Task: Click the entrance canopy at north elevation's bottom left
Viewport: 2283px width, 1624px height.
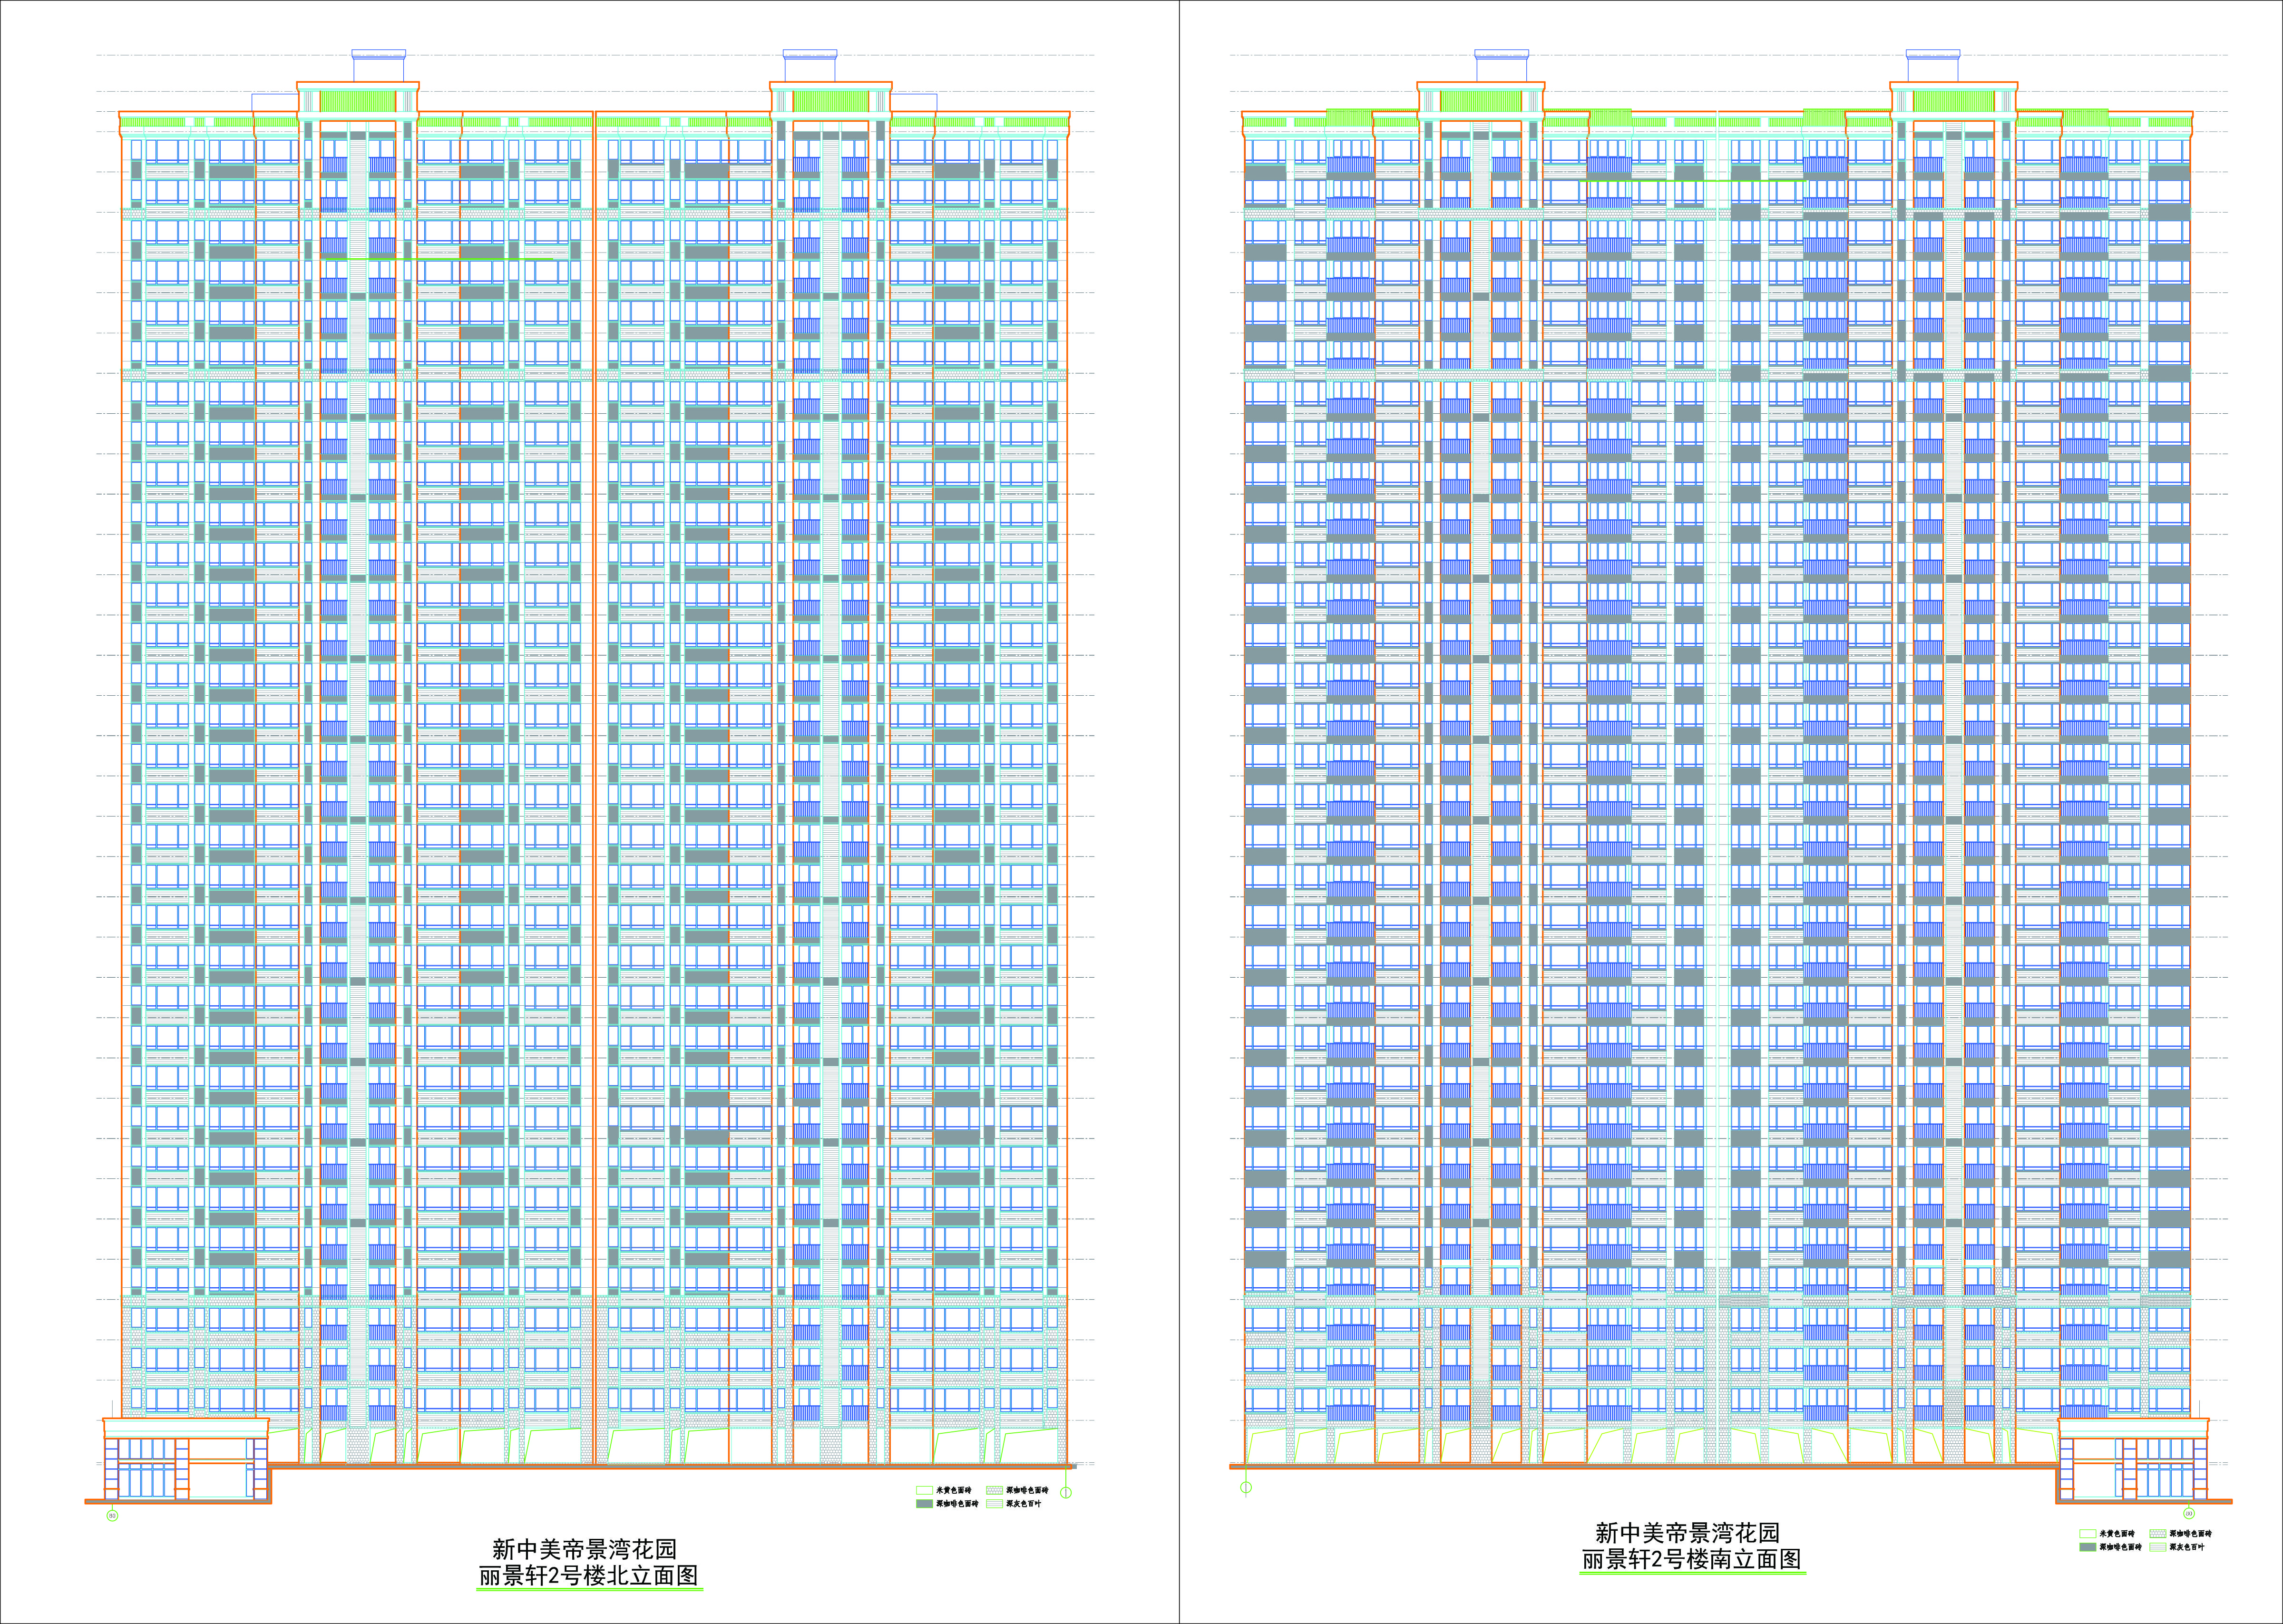Action: click(x=186, y=1428)
